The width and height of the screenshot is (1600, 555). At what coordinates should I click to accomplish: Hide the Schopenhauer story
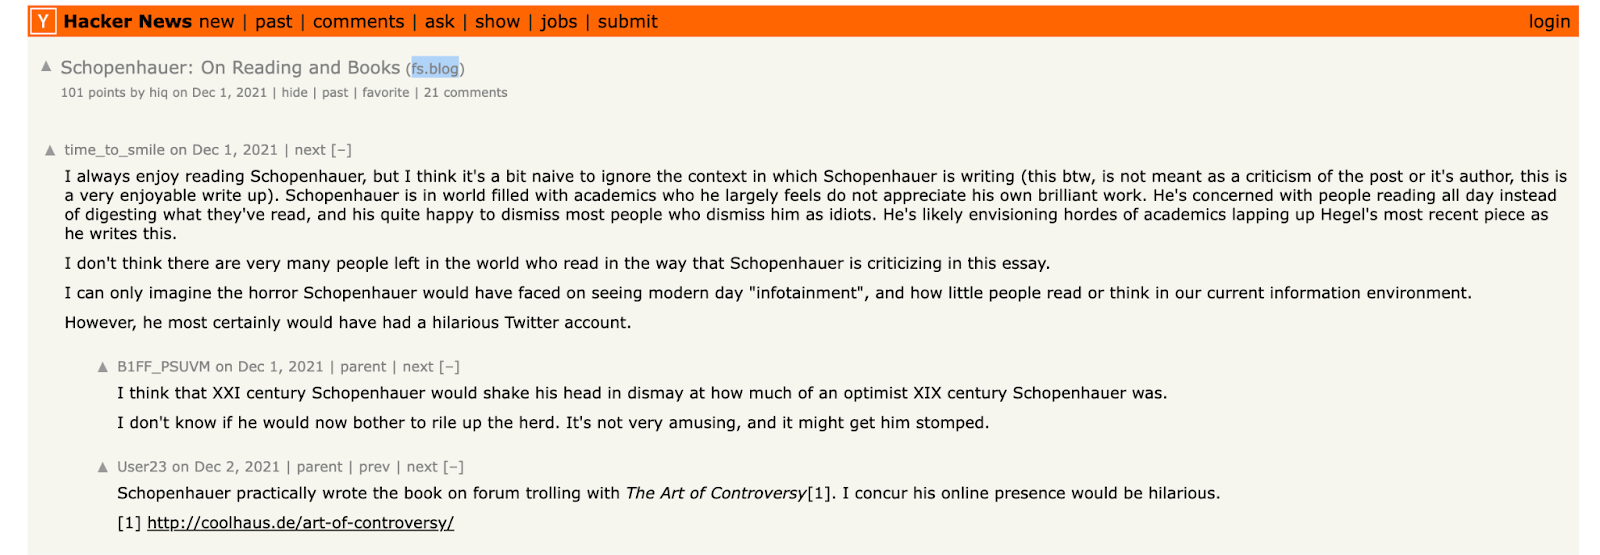pyautogui.click(x=294, y=93)
